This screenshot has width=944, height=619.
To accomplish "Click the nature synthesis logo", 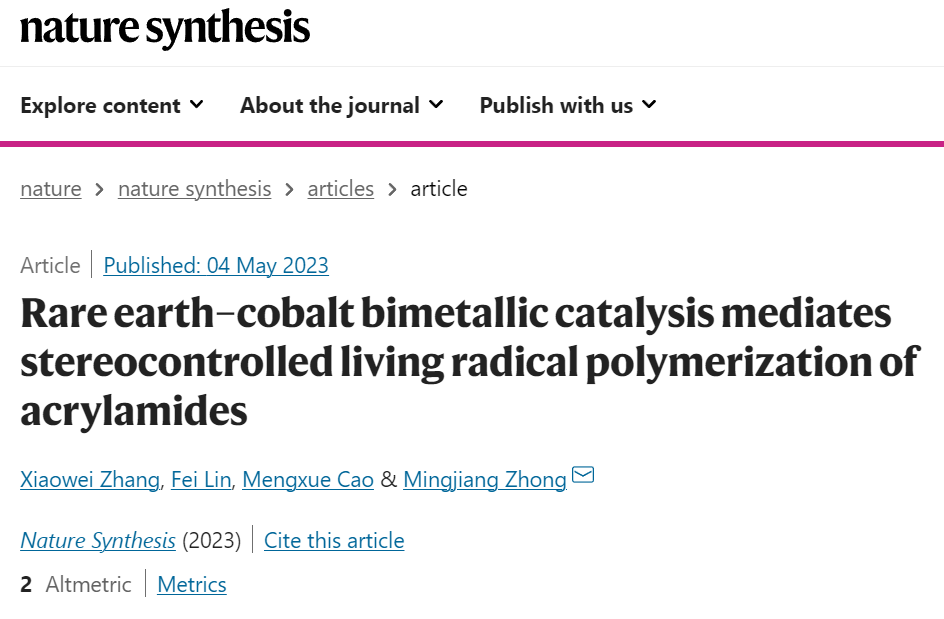I will [165, 28].
